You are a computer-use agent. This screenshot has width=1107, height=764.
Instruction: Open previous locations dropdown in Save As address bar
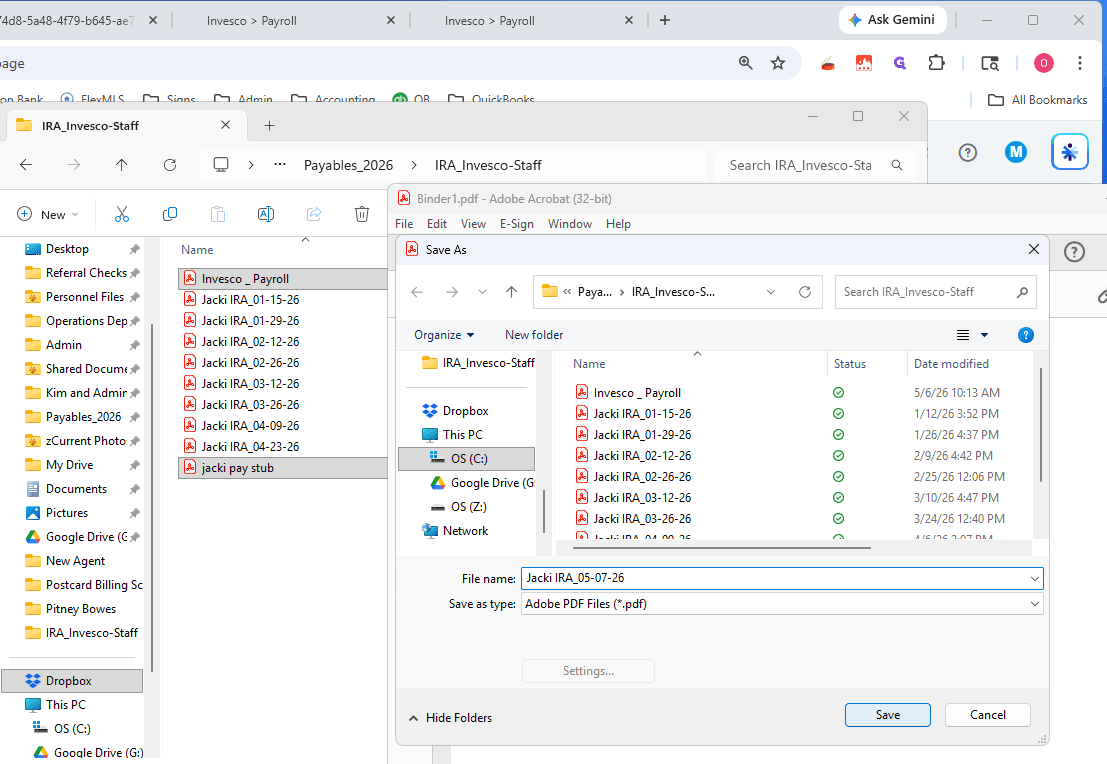click(771, 292)
